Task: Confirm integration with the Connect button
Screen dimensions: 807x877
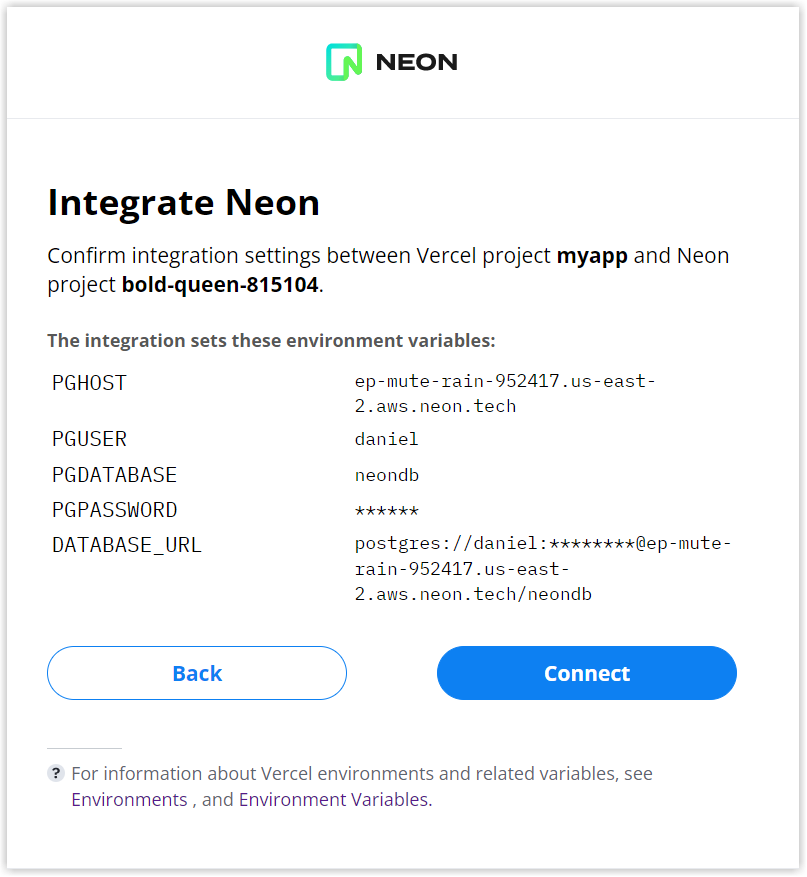Action: click(587, 673)
